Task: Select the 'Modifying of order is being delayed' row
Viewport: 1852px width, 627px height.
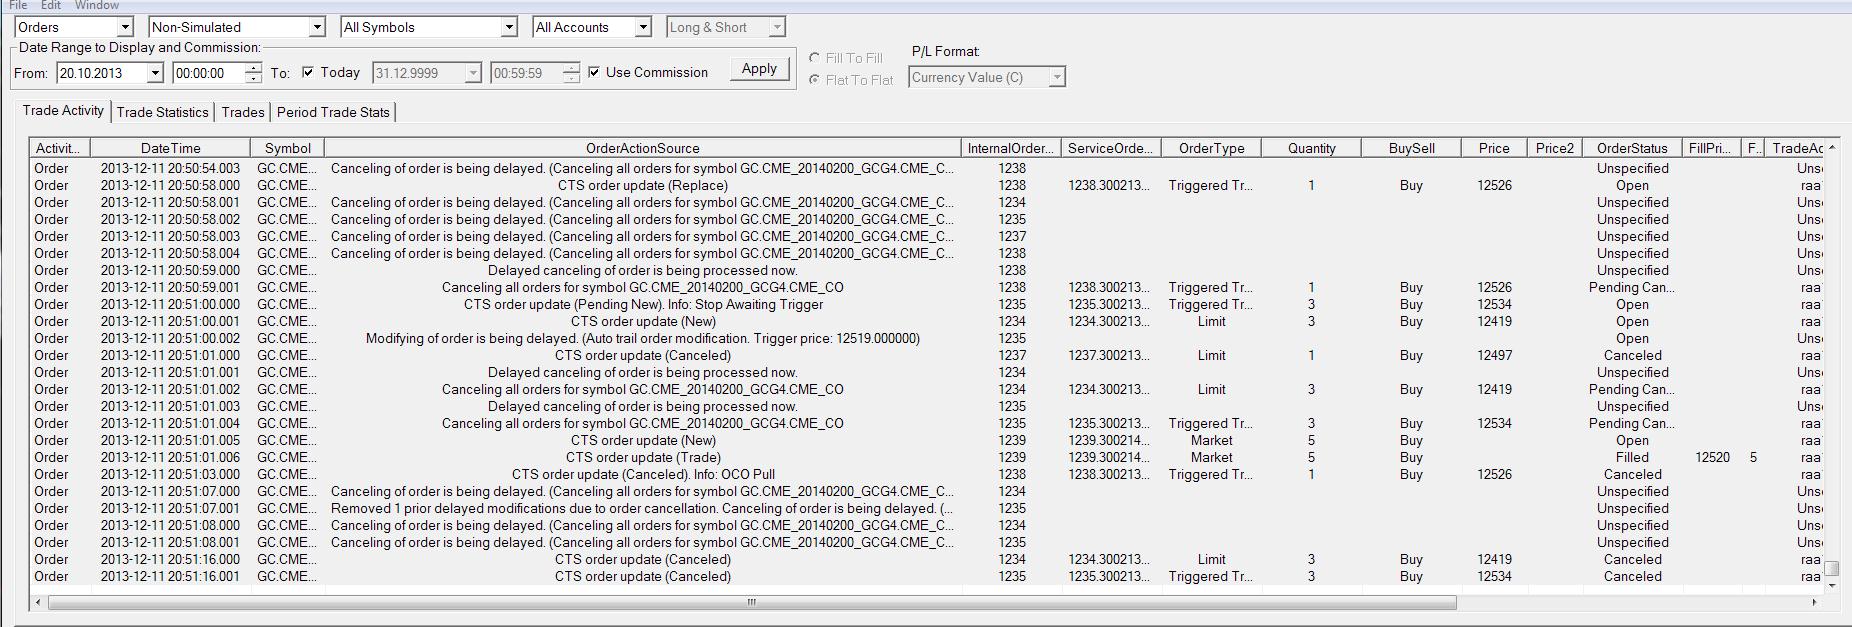Action: point(926,338)
